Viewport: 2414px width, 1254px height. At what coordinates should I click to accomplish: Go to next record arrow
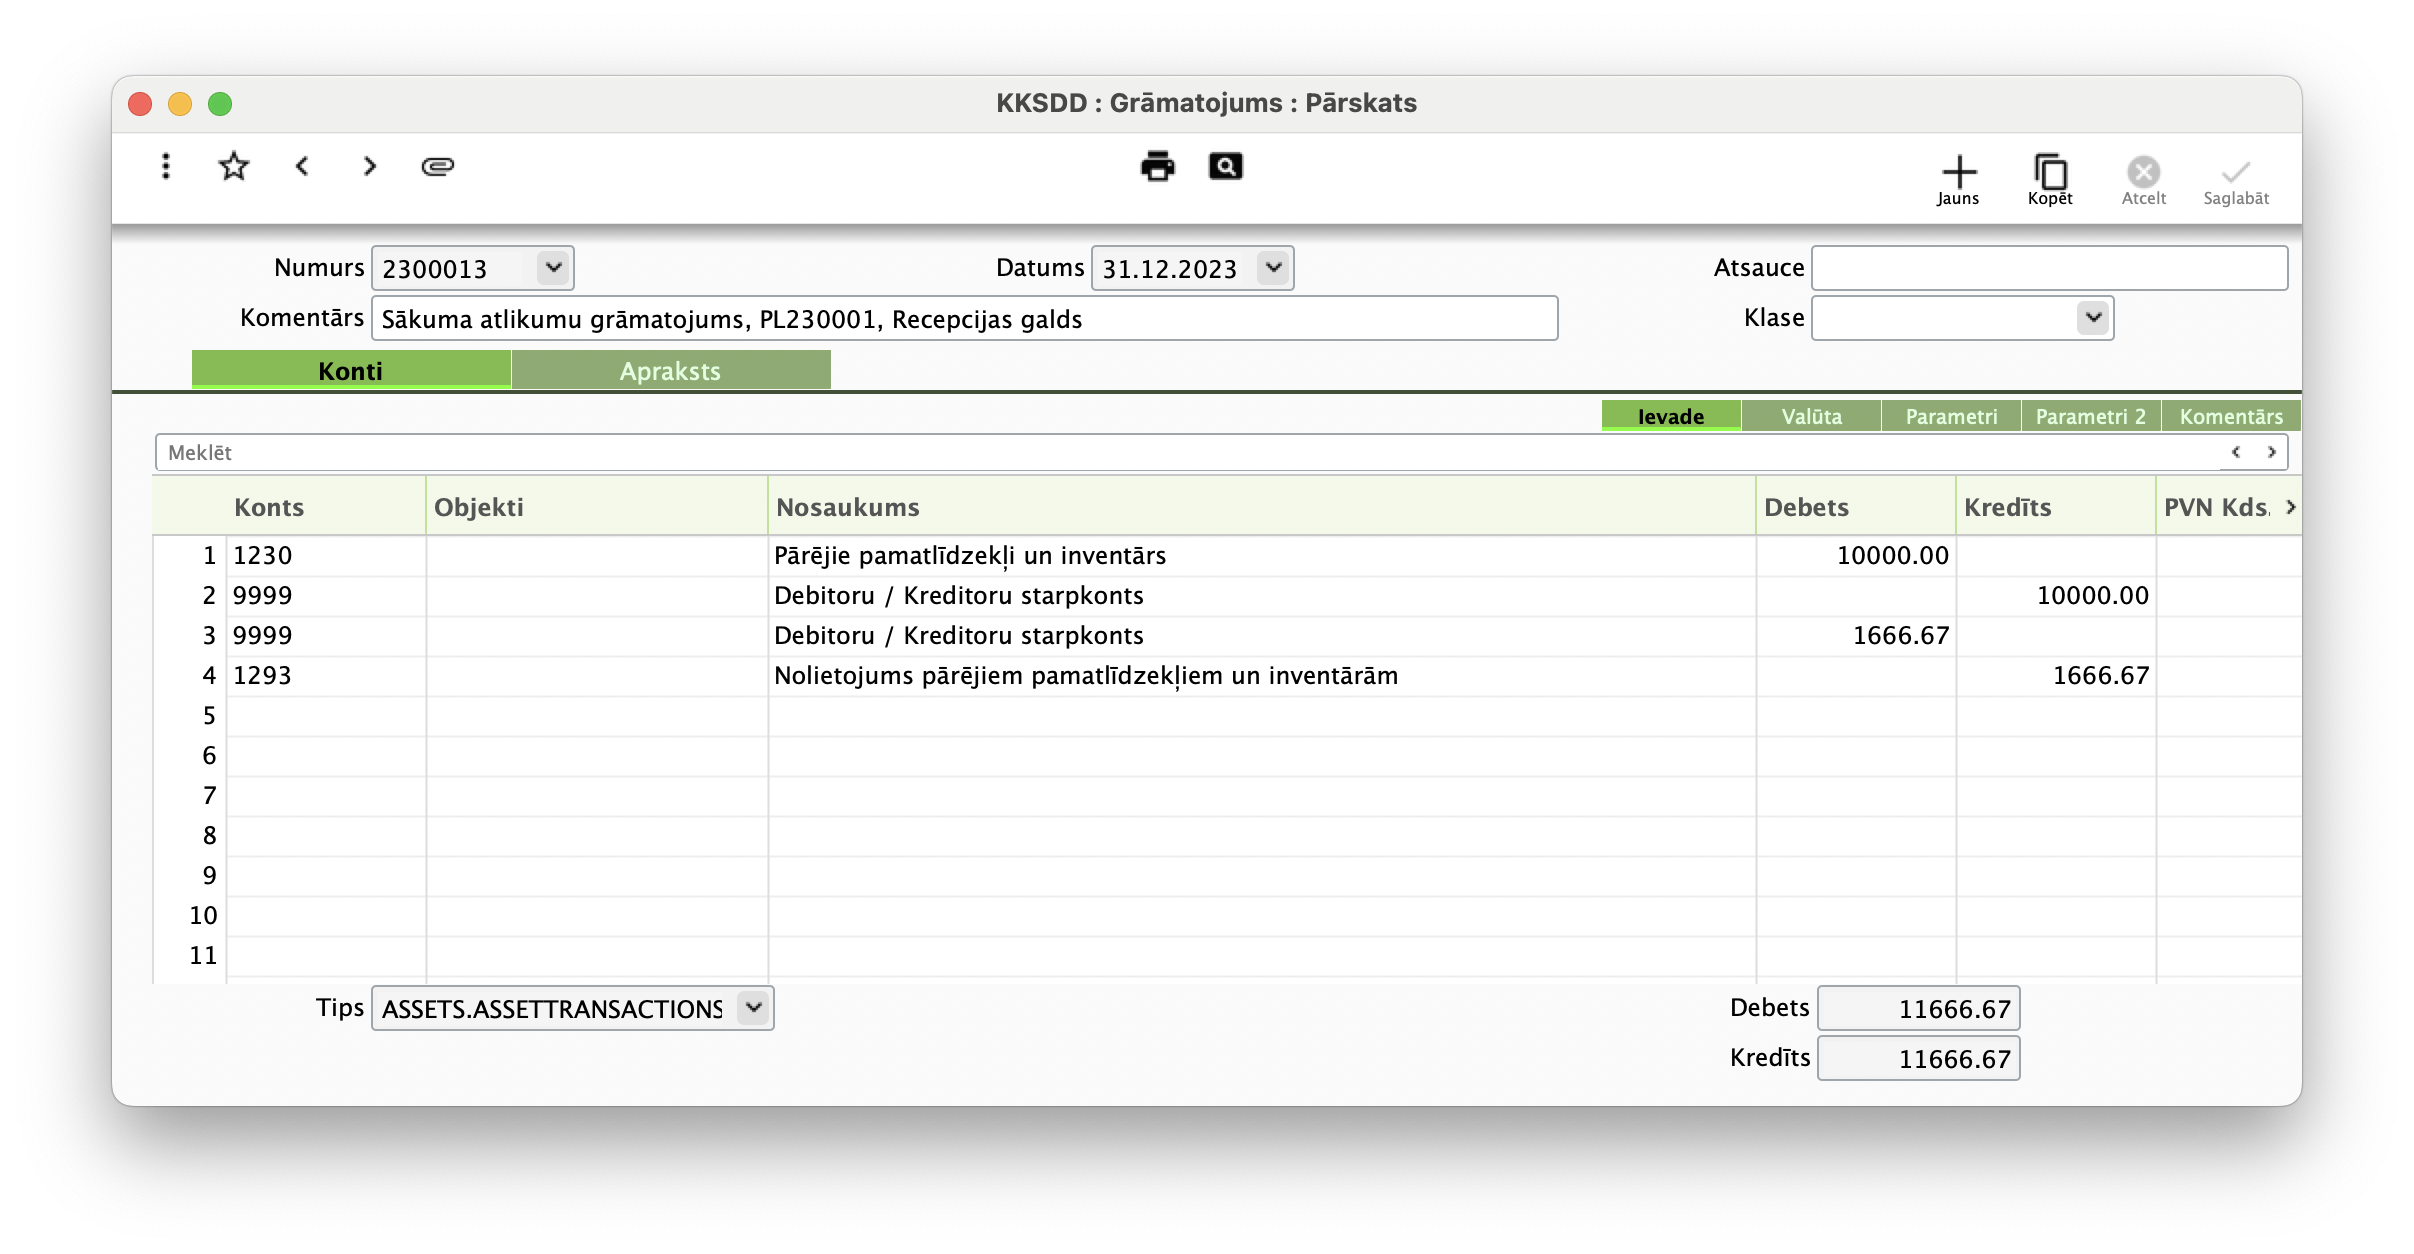click(370, 166)
